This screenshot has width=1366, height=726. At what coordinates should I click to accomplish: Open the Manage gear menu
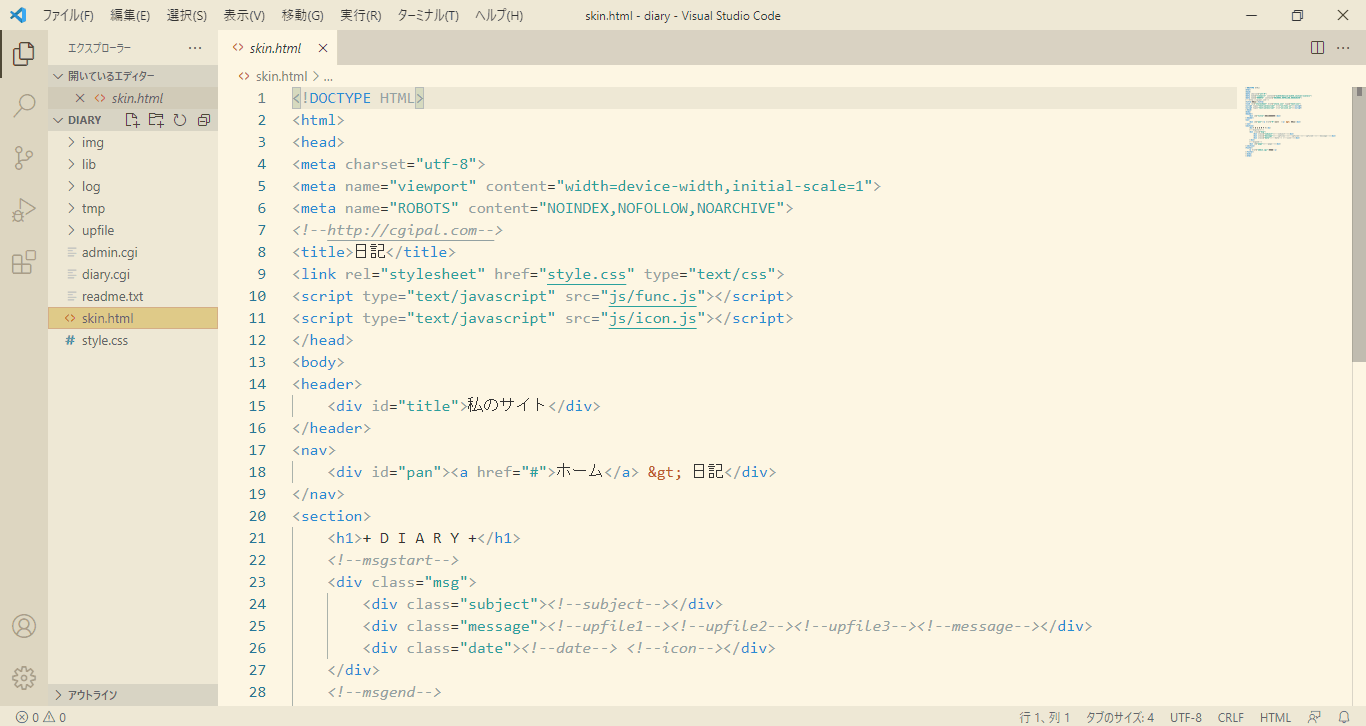[x=24, y=677]
